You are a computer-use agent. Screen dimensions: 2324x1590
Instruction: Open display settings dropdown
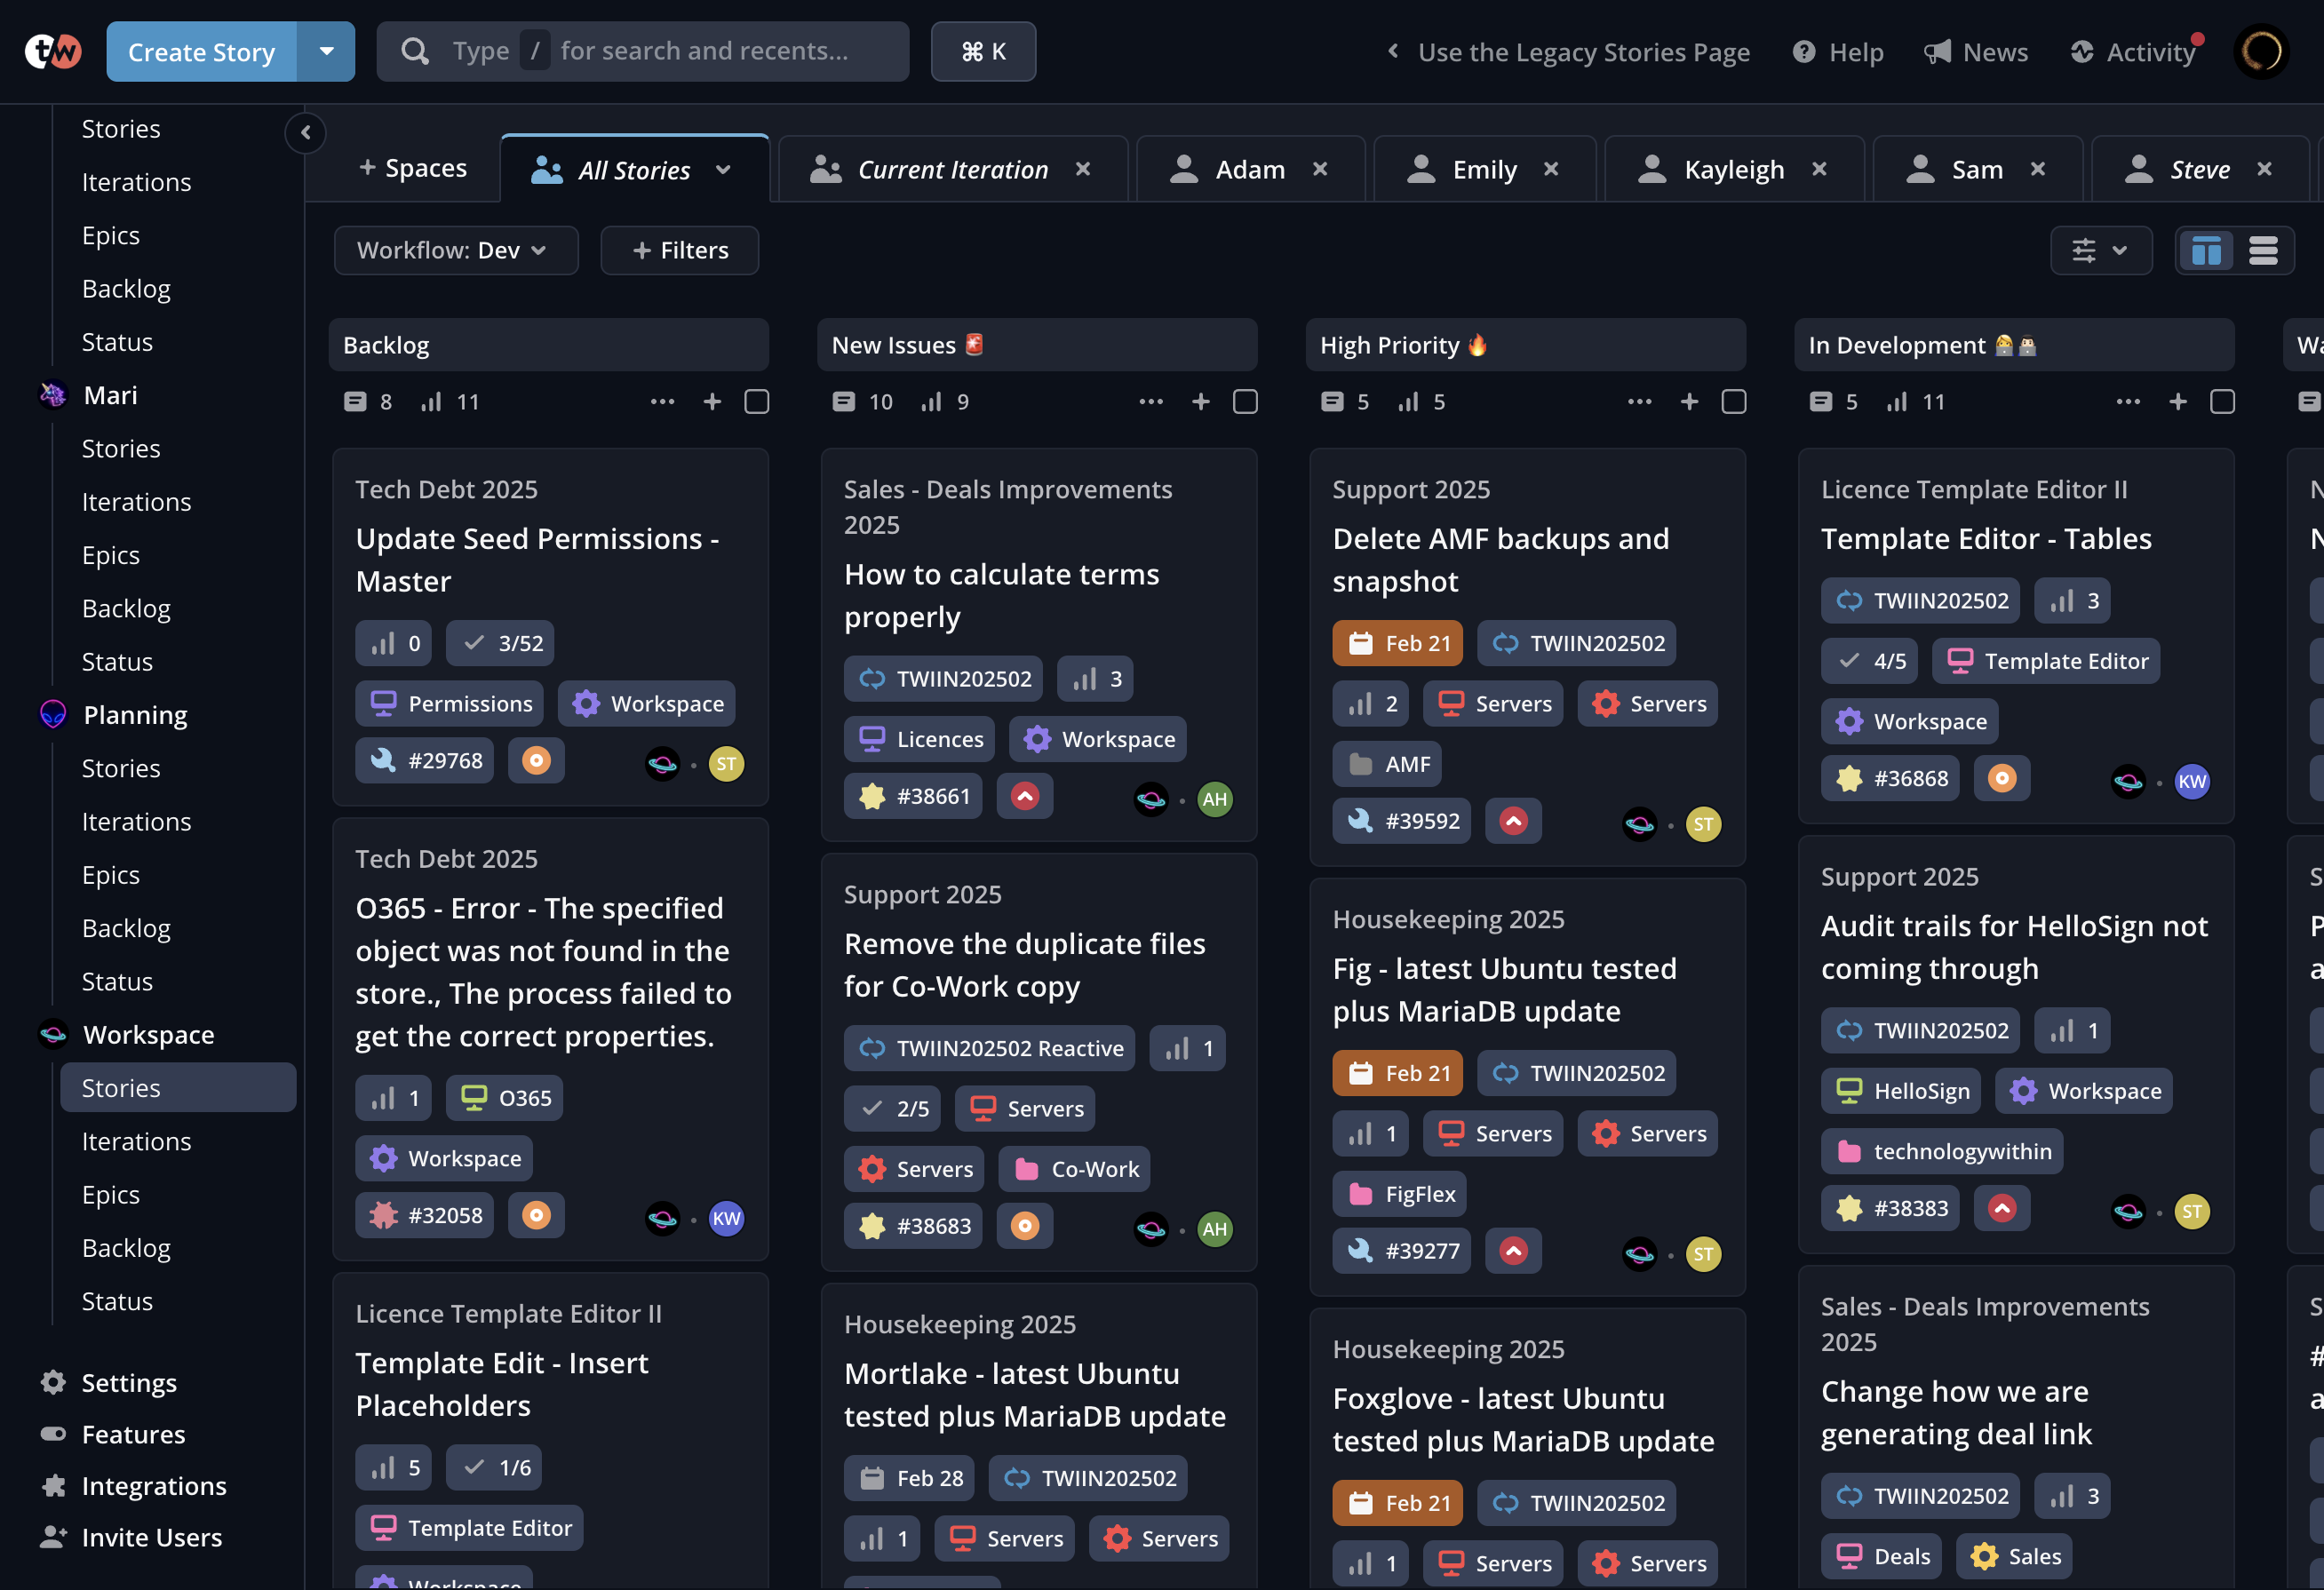coord(2101,250)
